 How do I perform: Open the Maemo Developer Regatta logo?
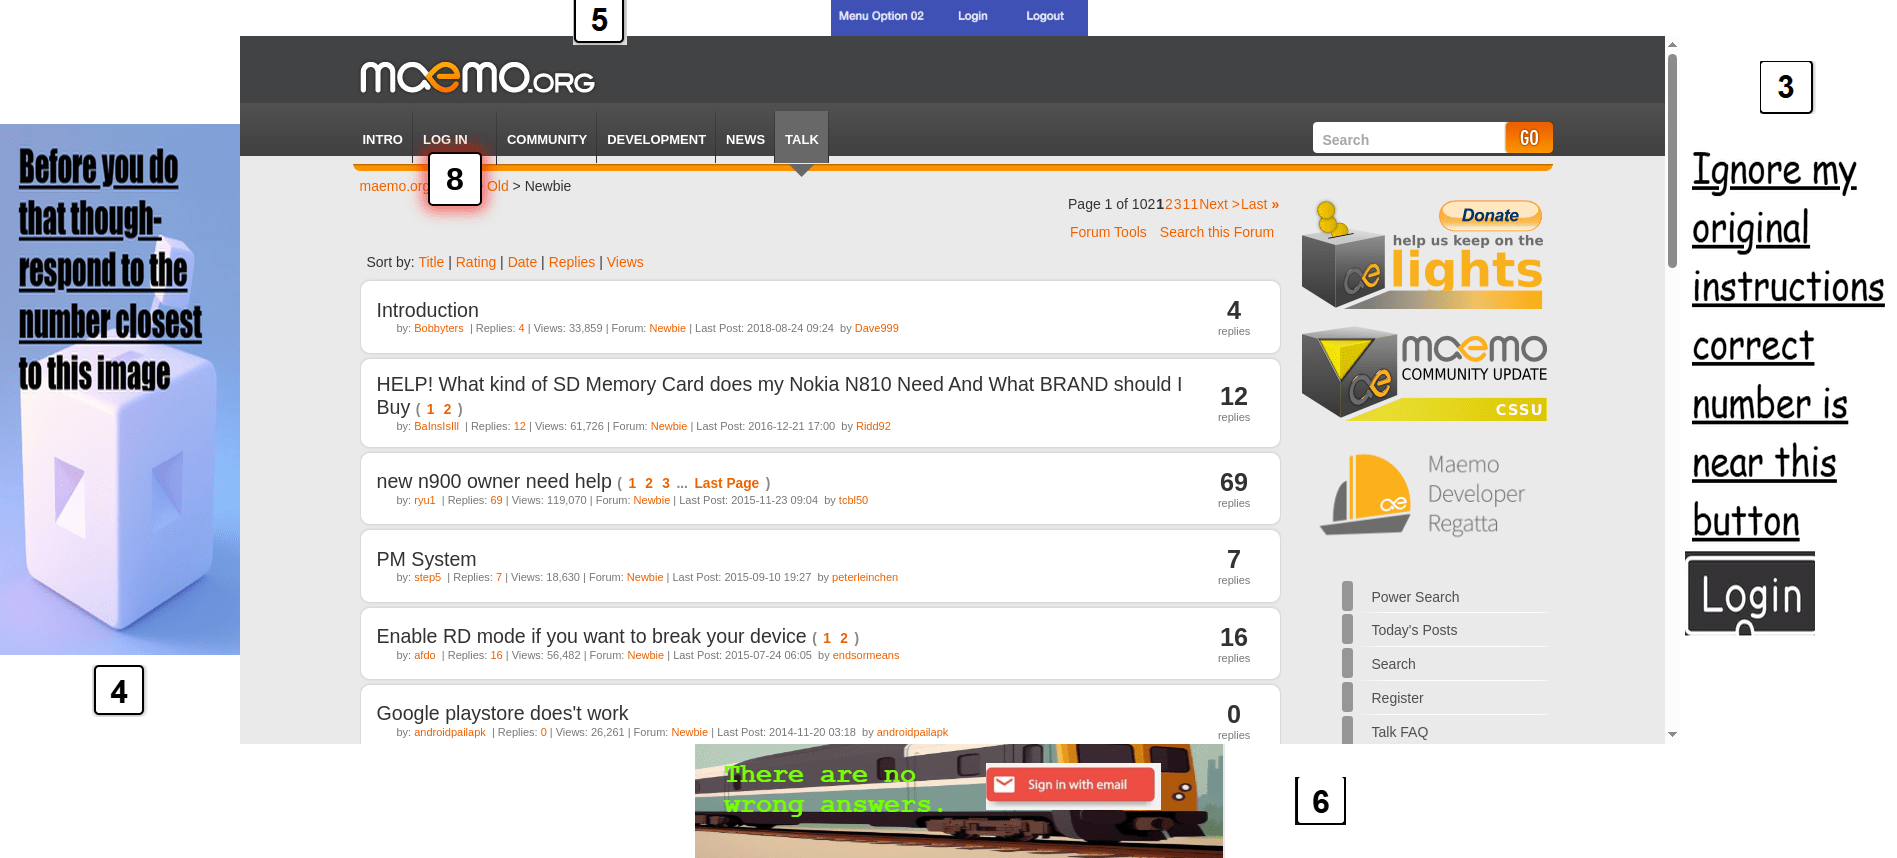click(x=1423, y=494)
